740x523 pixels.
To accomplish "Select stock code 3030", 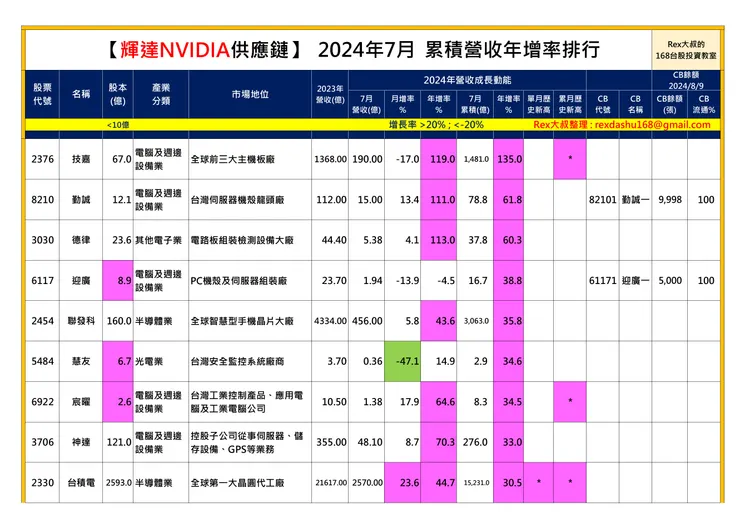I will (42, 240).
